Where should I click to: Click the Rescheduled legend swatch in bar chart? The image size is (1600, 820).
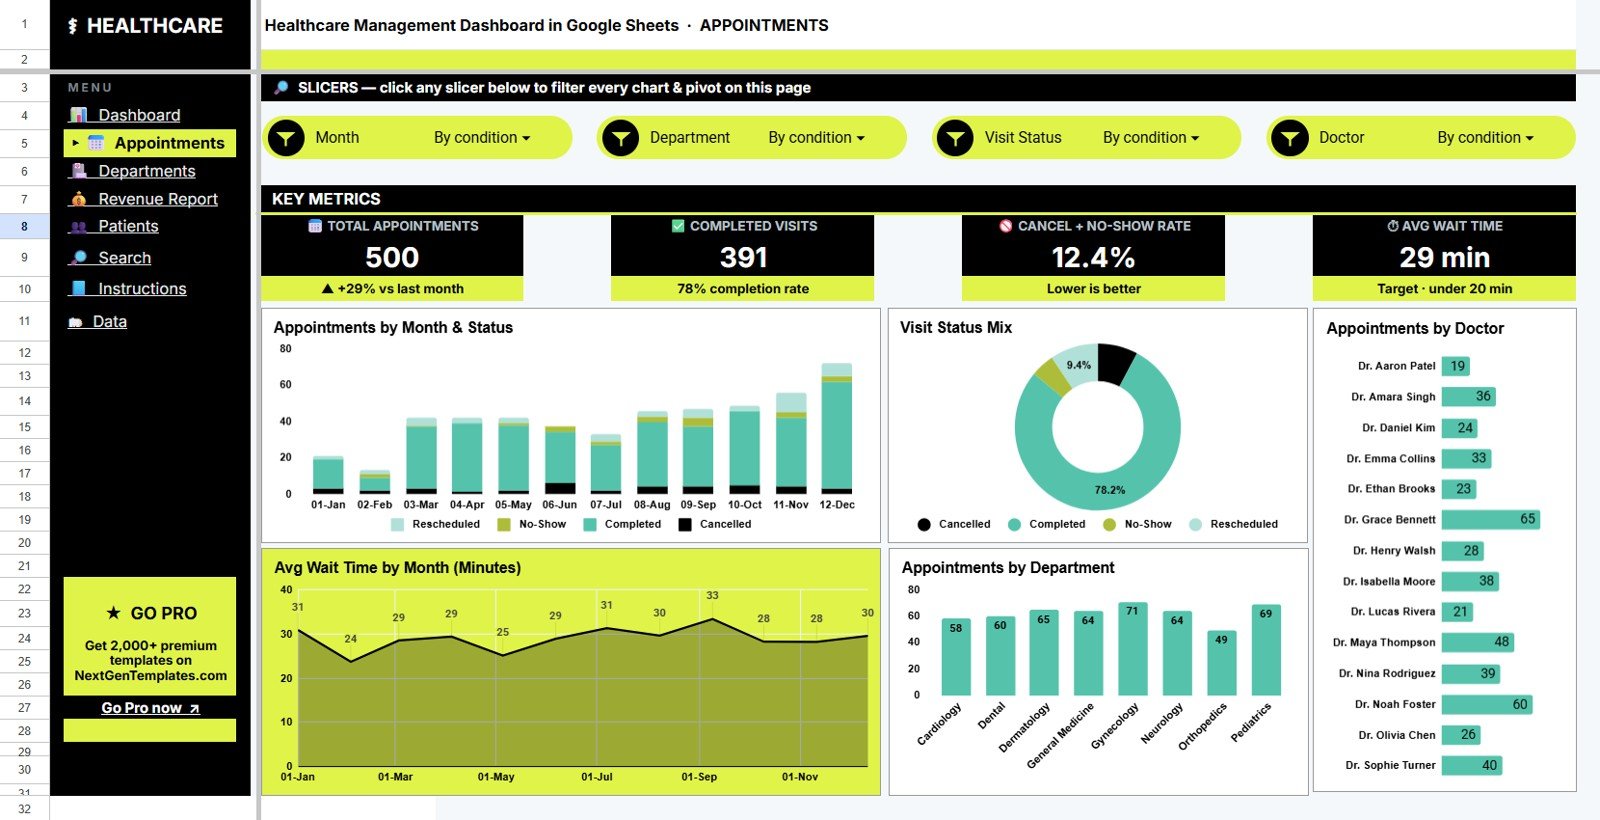click(397, 524)
